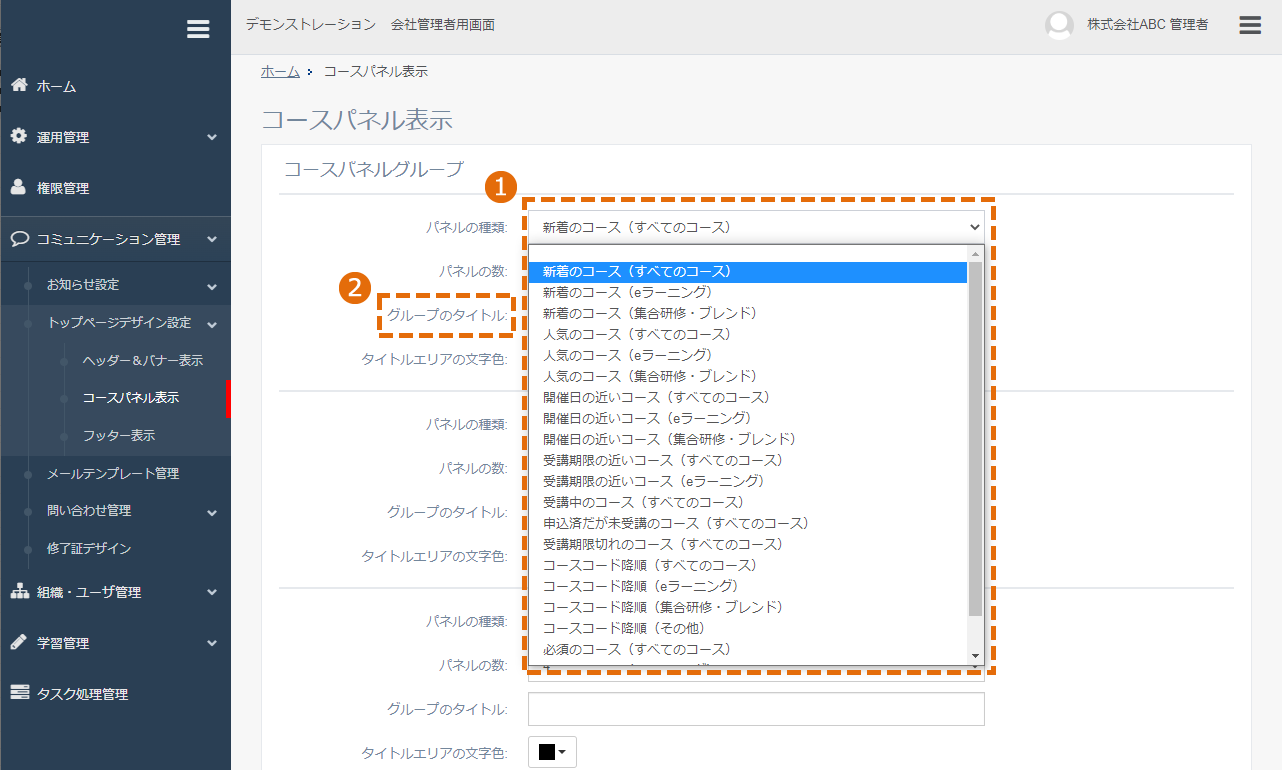Click the ホーム breadcrumb link

point(280,71)
